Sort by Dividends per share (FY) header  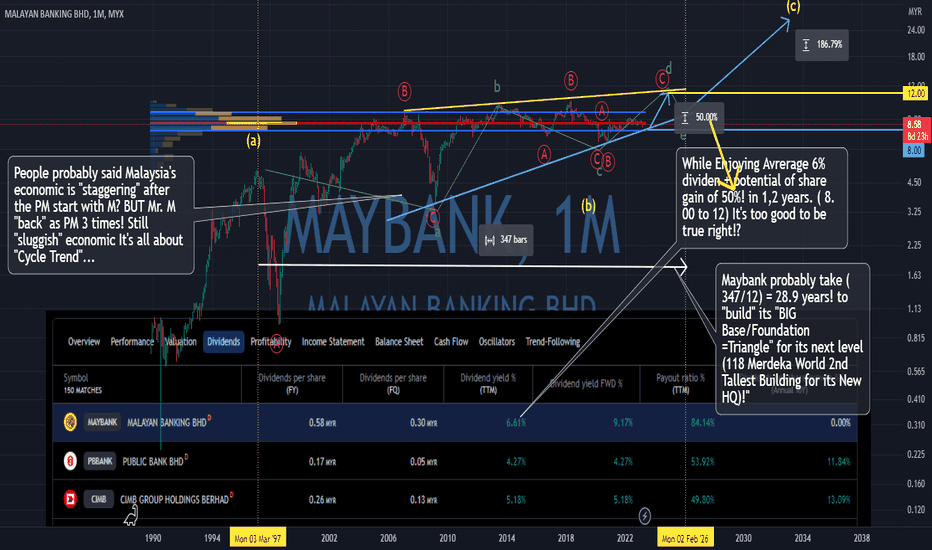point(292,384)
